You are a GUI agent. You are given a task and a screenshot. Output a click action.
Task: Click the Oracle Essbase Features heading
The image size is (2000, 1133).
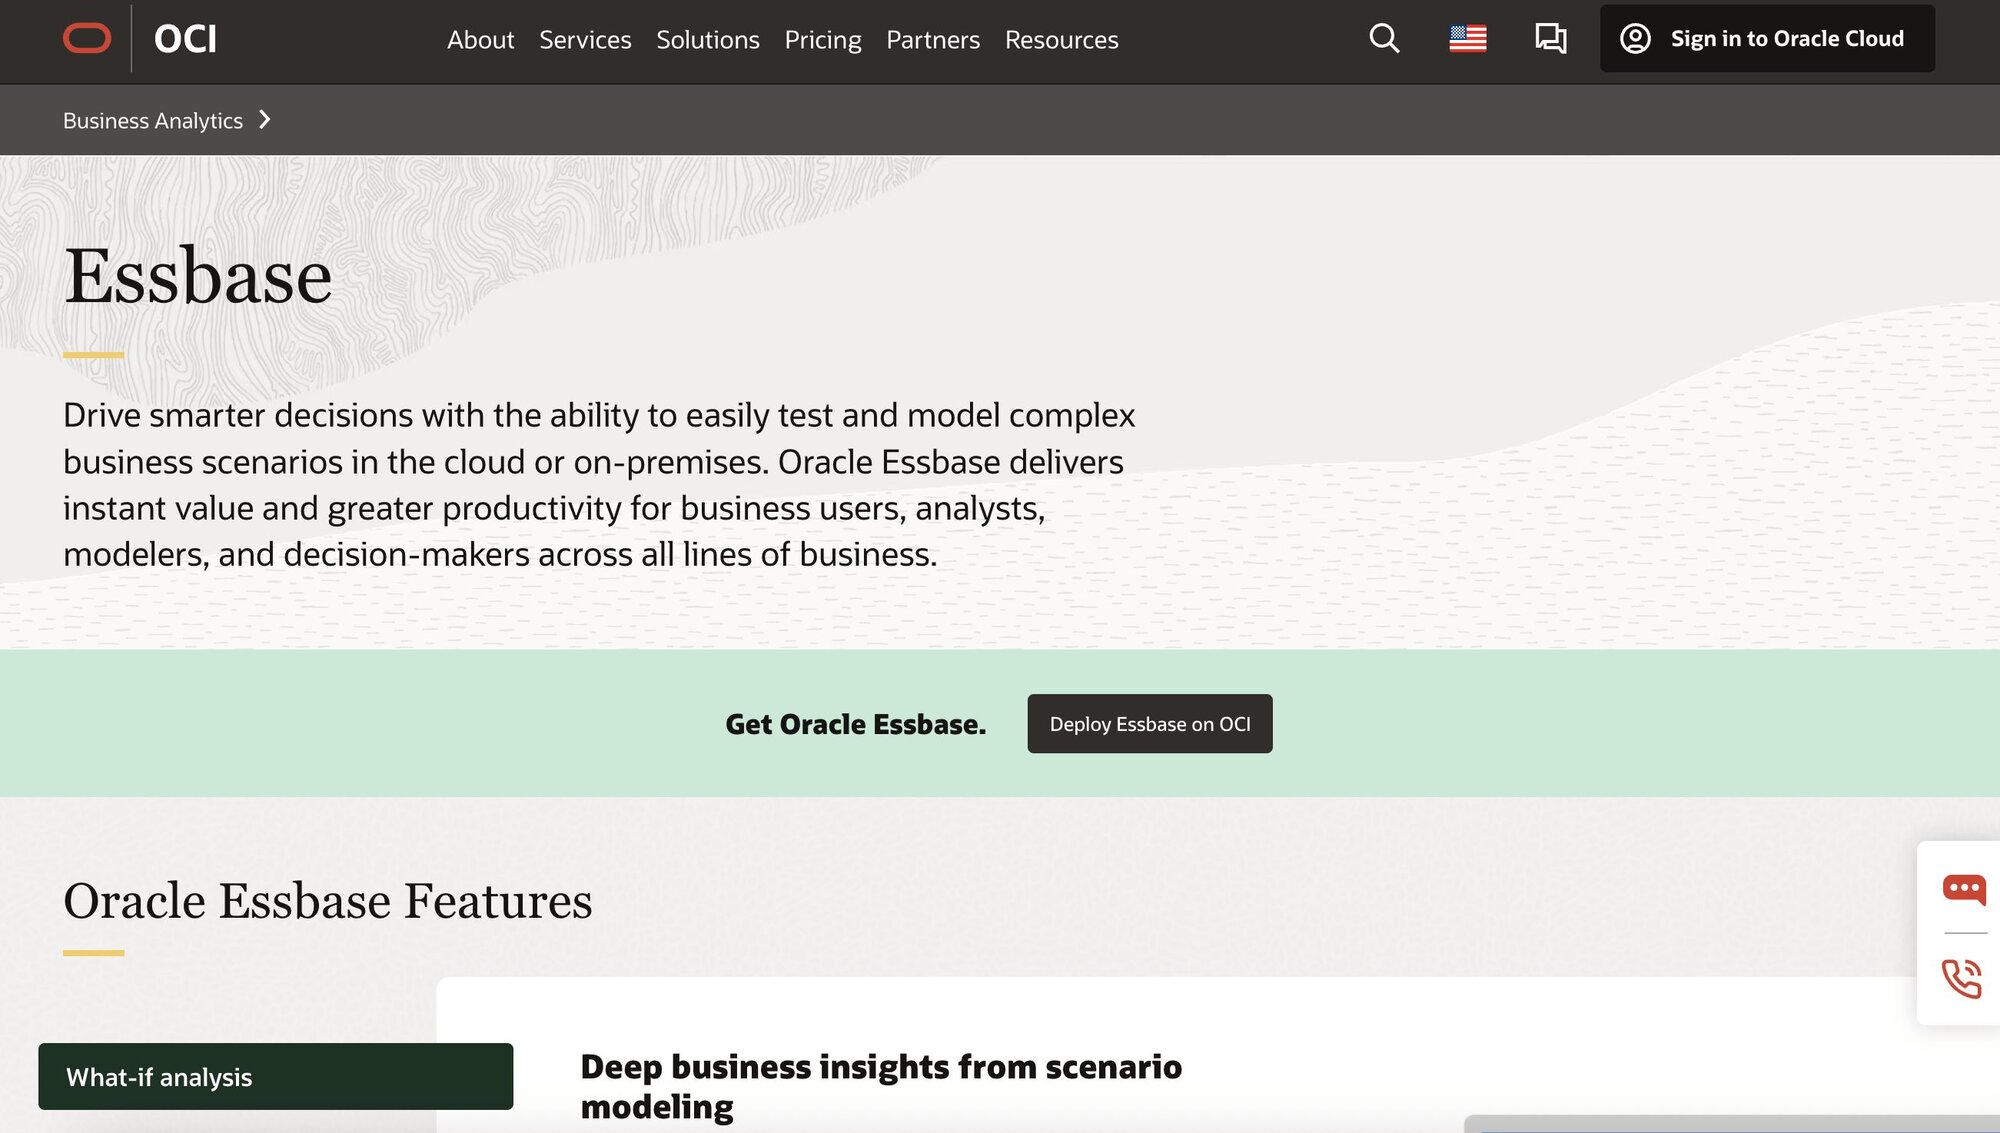(328, 900)
